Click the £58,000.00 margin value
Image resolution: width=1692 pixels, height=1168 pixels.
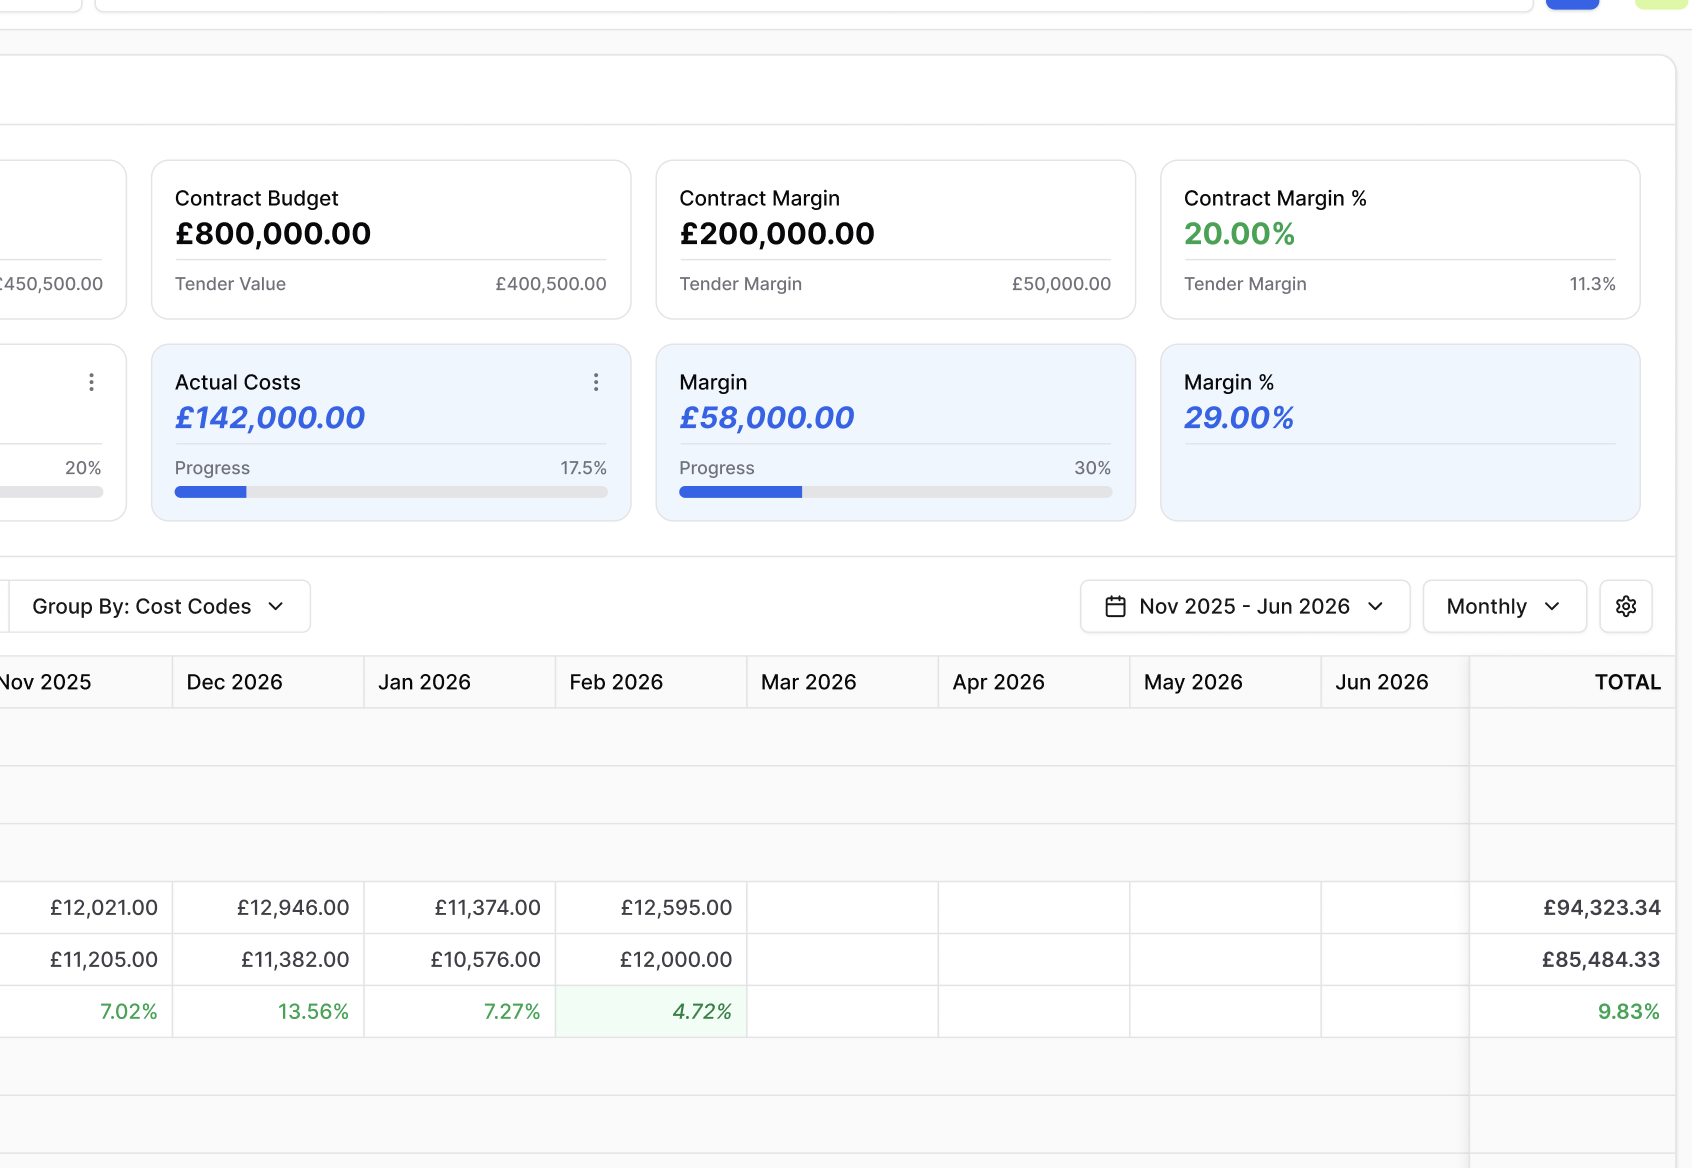click(767, 418)
